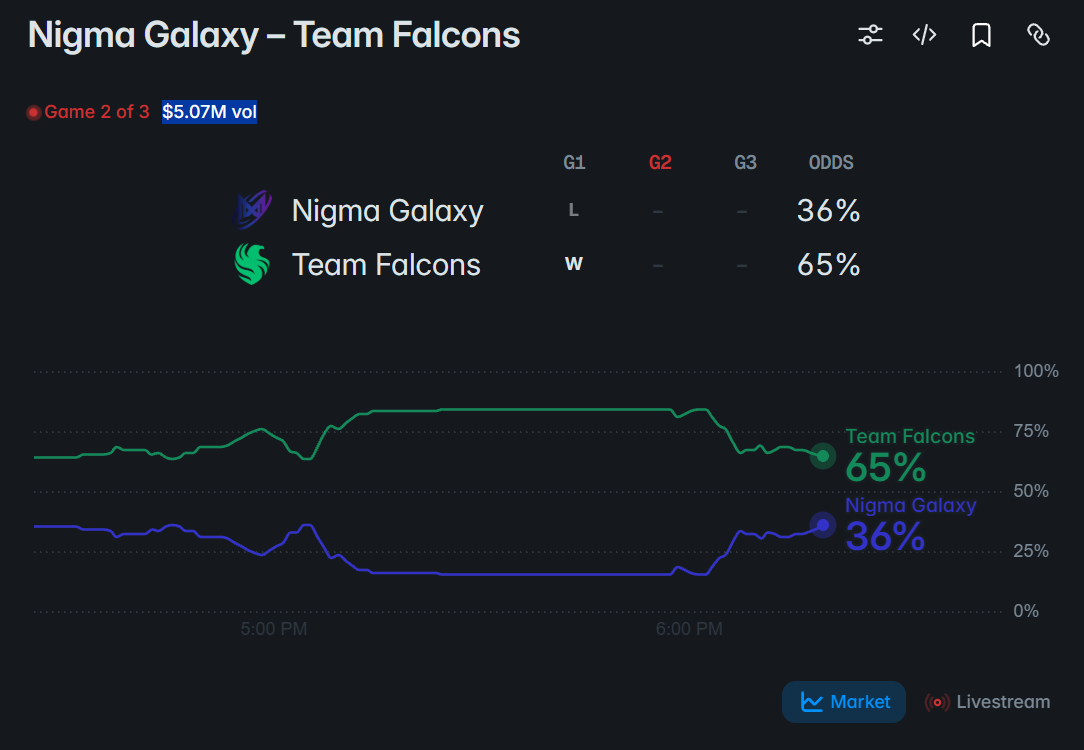Select the G3 column header
The width and height of the screenshot is (1084, 750).
pos(745,162)
